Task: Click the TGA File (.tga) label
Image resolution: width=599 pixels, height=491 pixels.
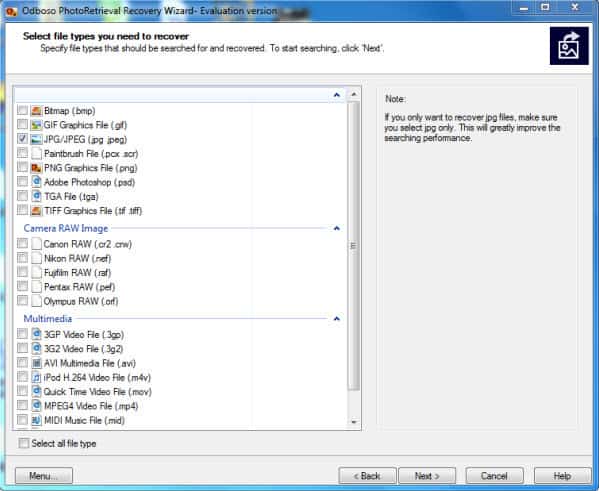Action: [71, 196]
